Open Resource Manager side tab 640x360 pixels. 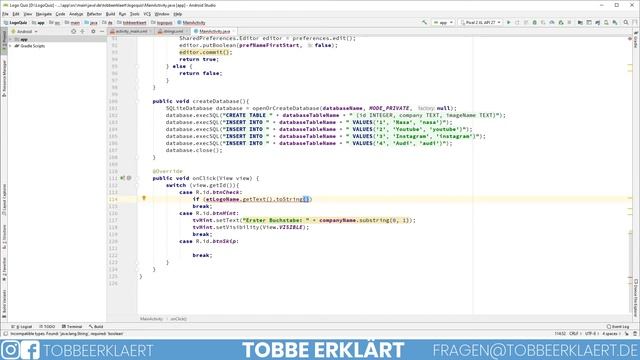point(4,78)
